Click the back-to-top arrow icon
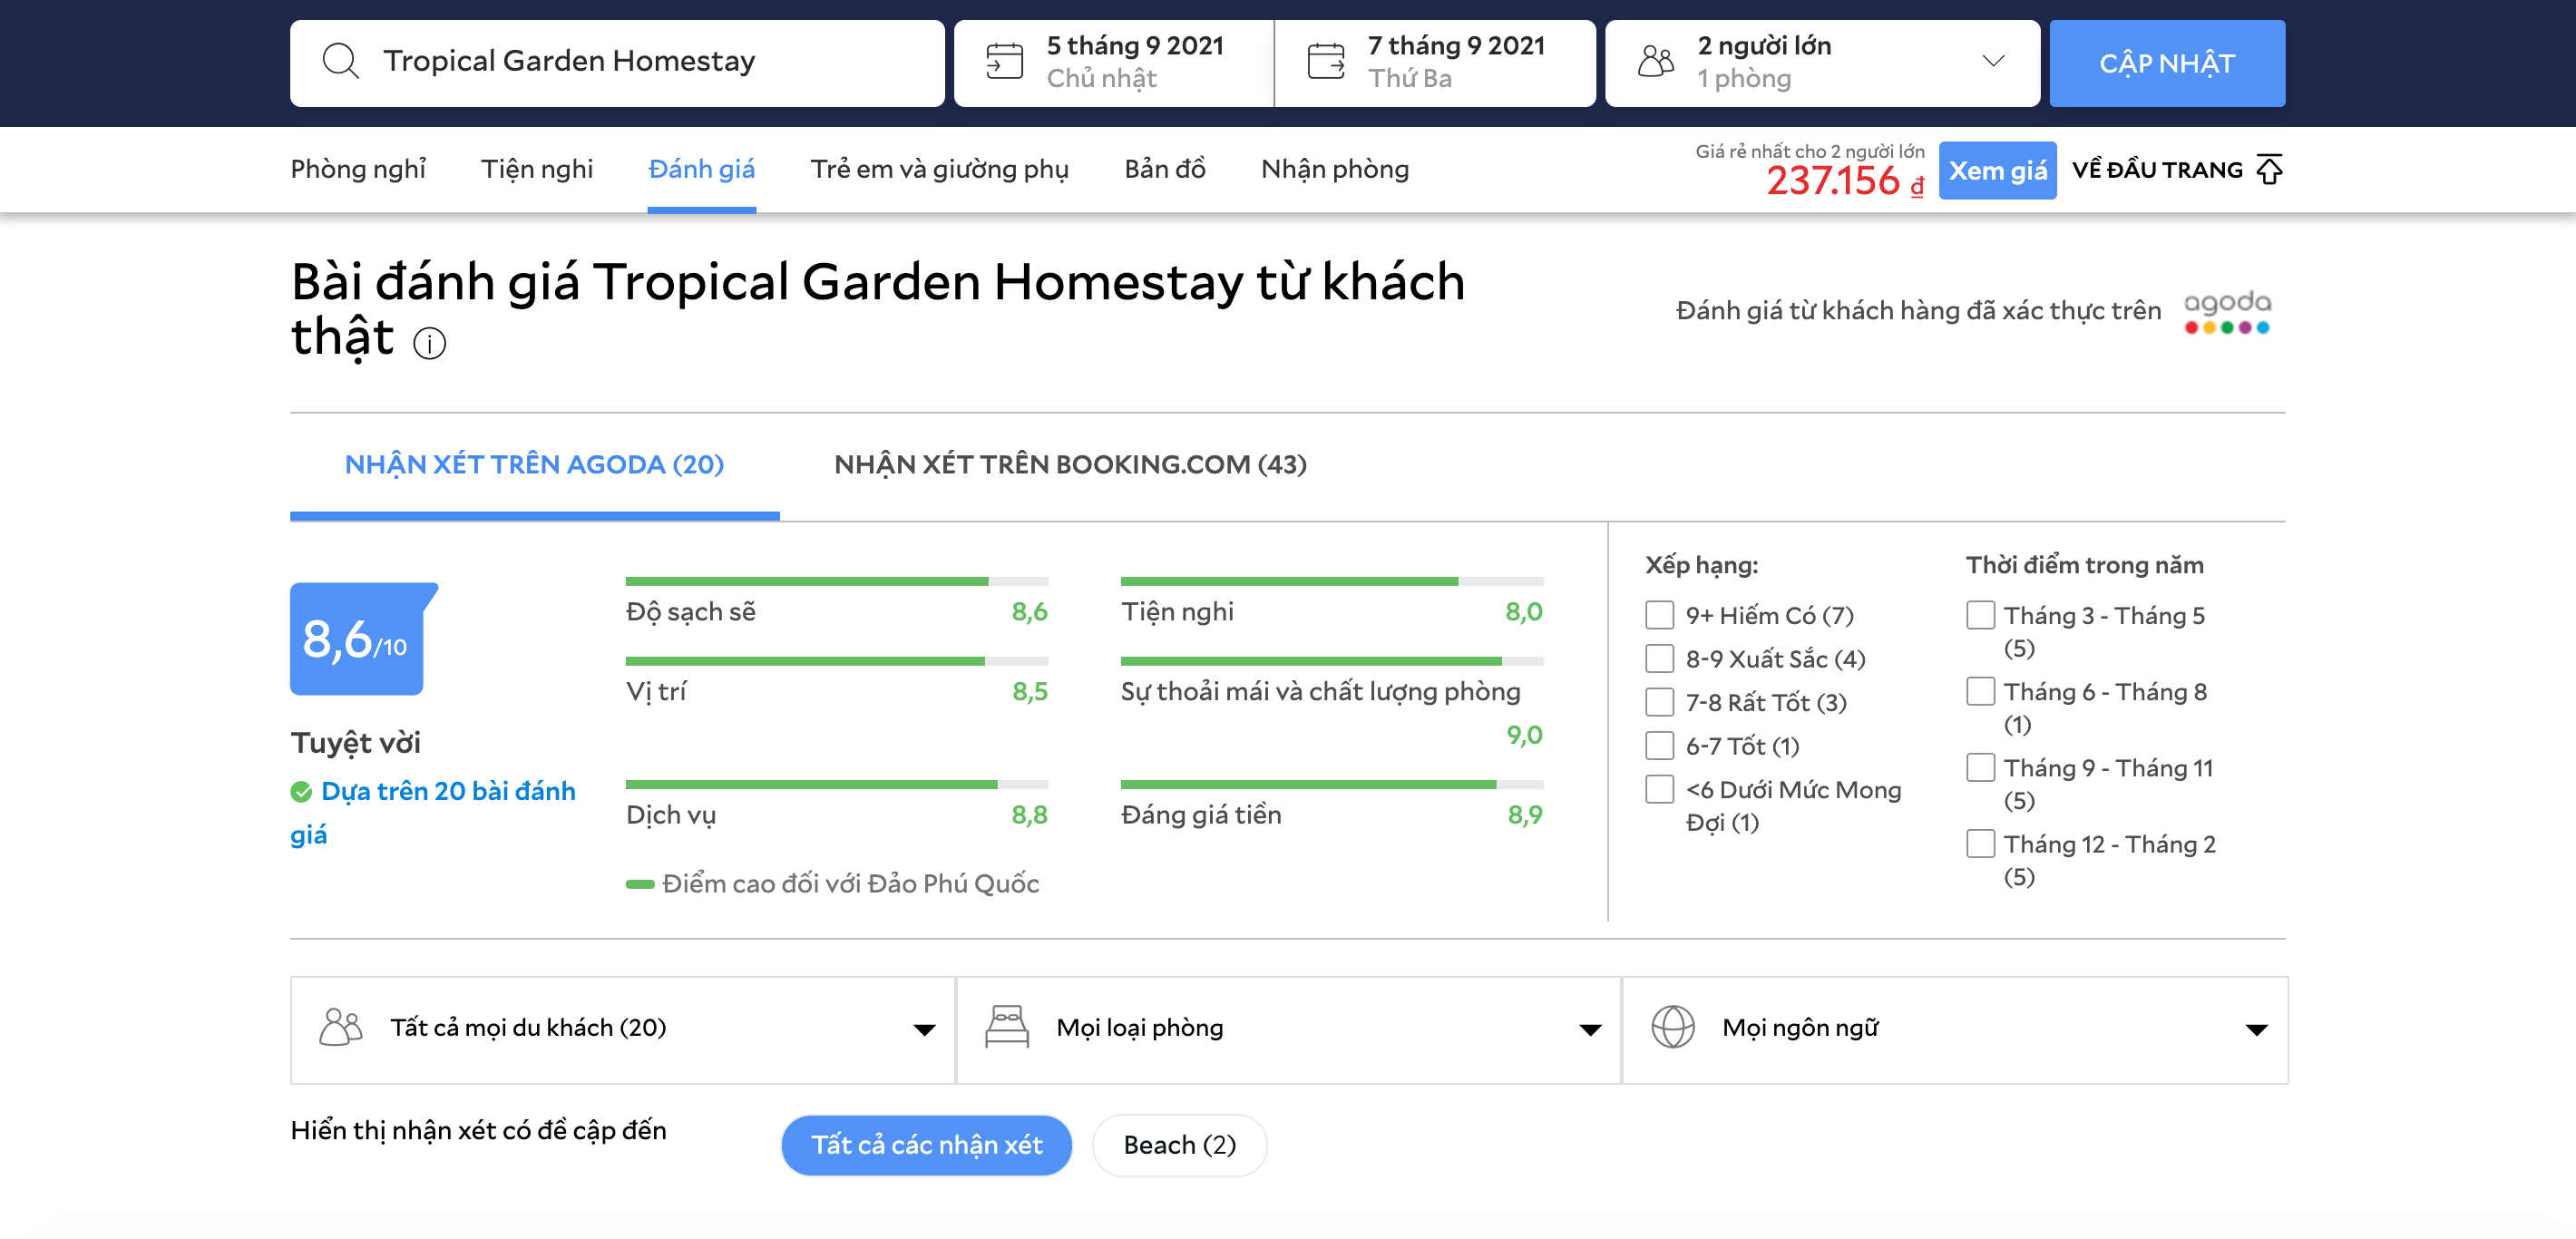2576x1239 pixels. click(x=2270, y=170)
